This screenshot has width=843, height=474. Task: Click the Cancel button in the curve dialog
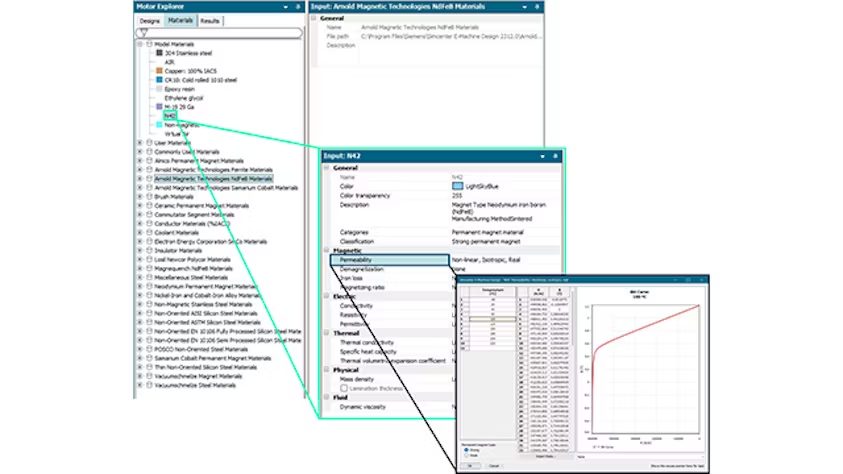(x=494, y=466)
